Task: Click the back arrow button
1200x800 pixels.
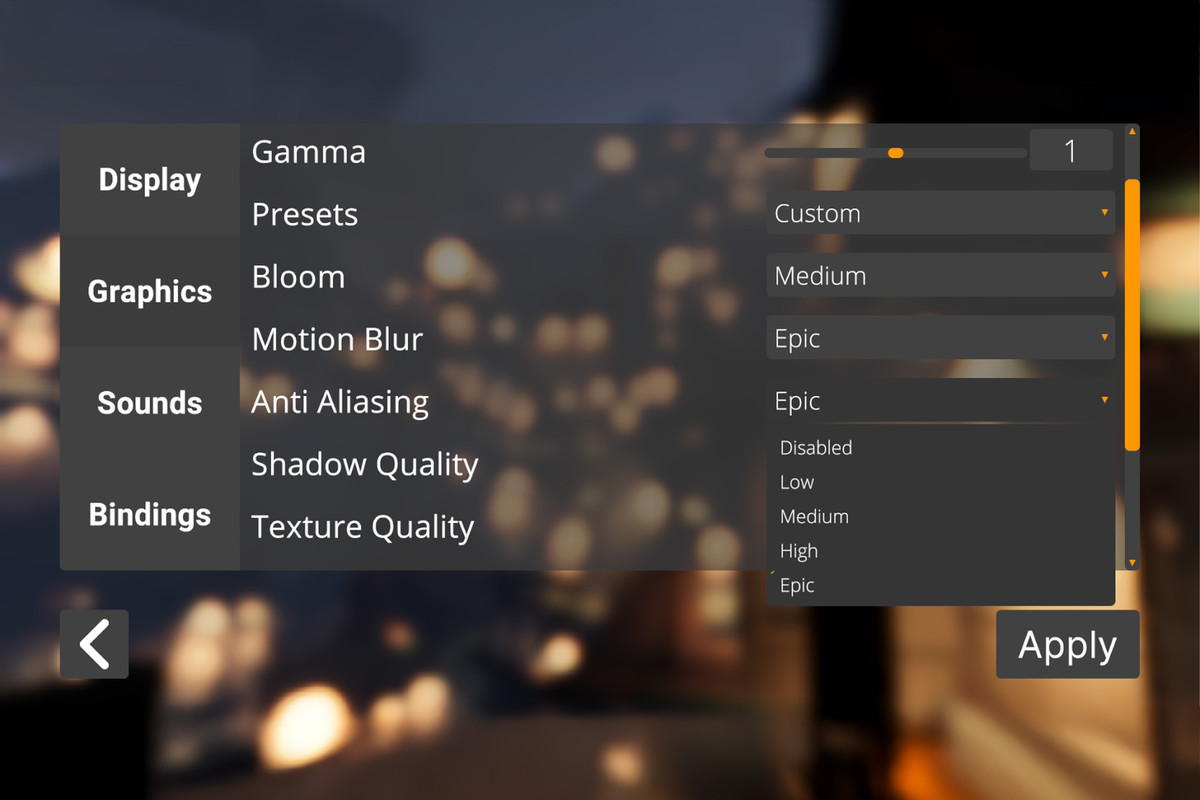Action: tap(93, 644)
